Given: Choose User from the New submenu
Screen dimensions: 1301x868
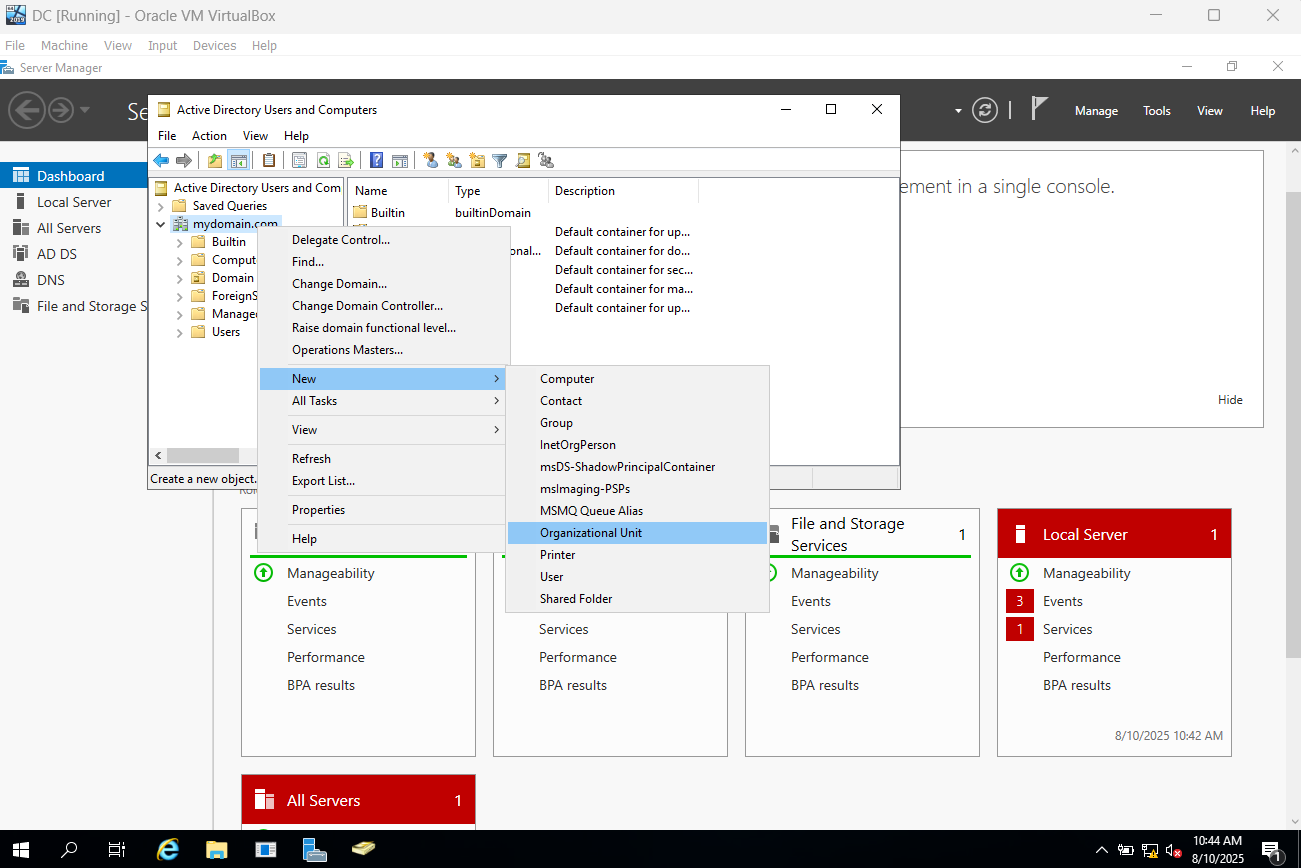Looking at the screenshot, I should pyautogui.click(x=637, y=577).
